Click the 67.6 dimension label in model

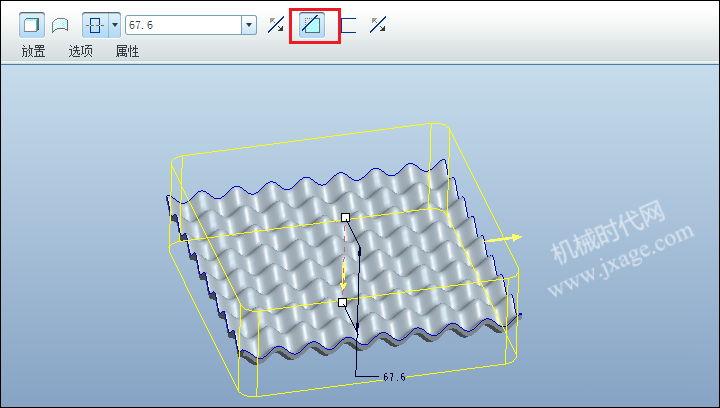(394, 377)
